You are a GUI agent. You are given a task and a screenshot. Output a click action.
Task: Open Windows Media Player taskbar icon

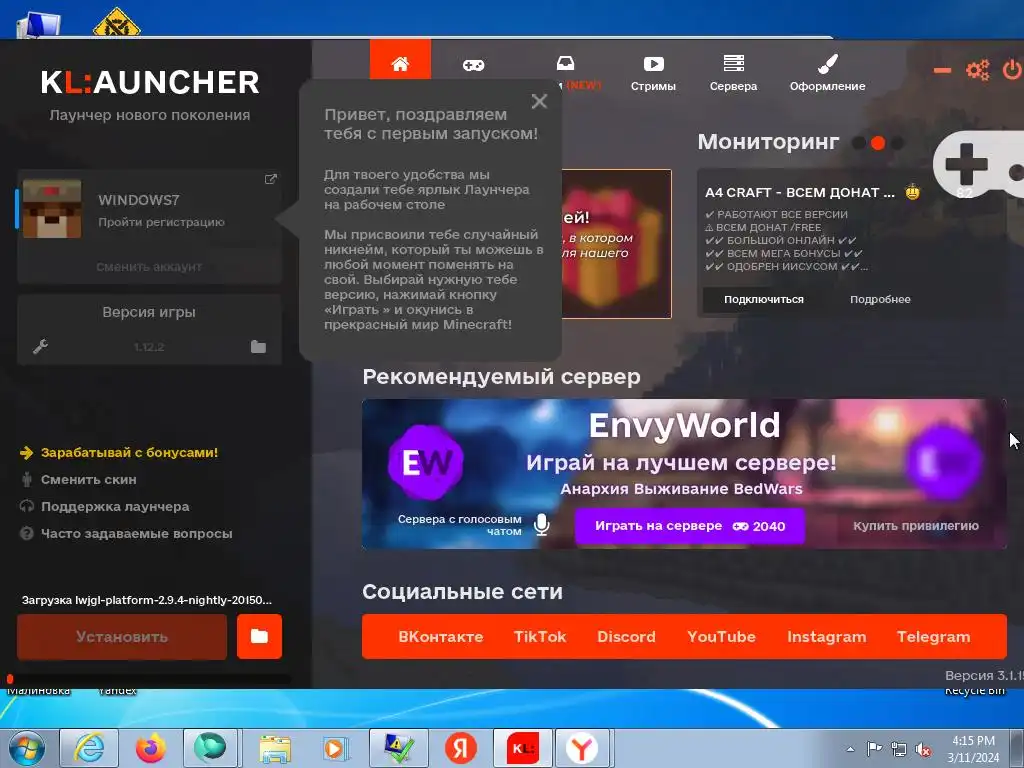coord(336,748)
